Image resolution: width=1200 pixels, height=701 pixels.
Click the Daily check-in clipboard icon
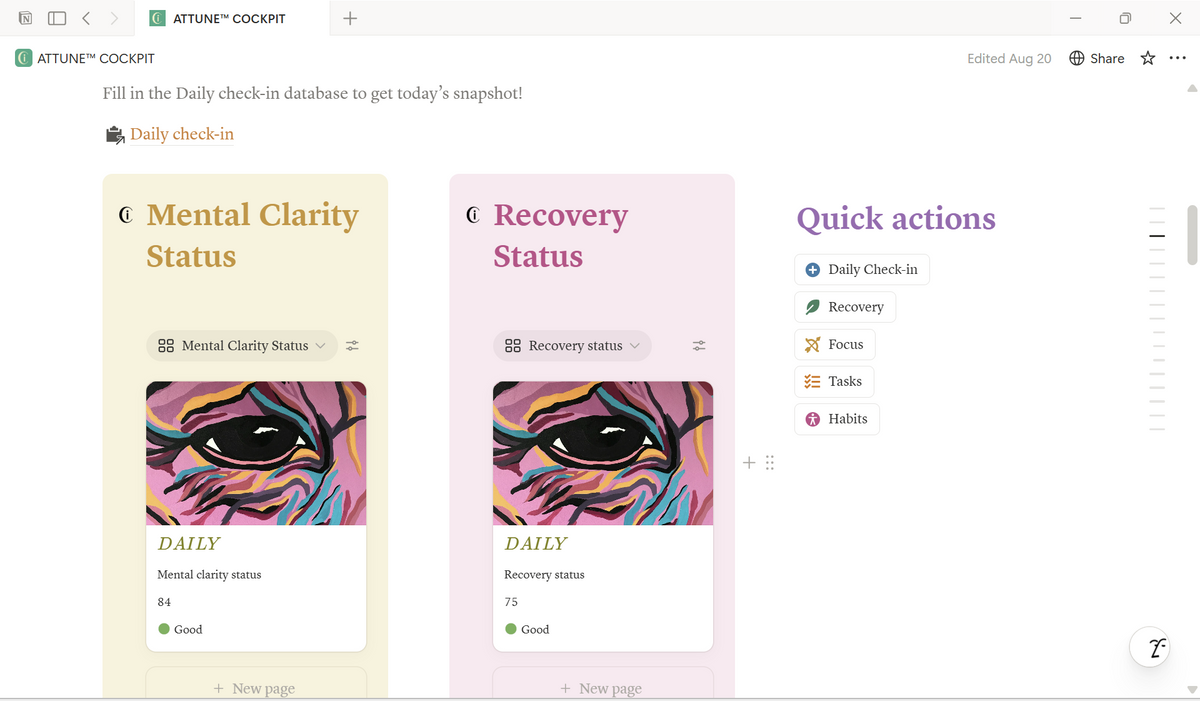tap(115, 134)
